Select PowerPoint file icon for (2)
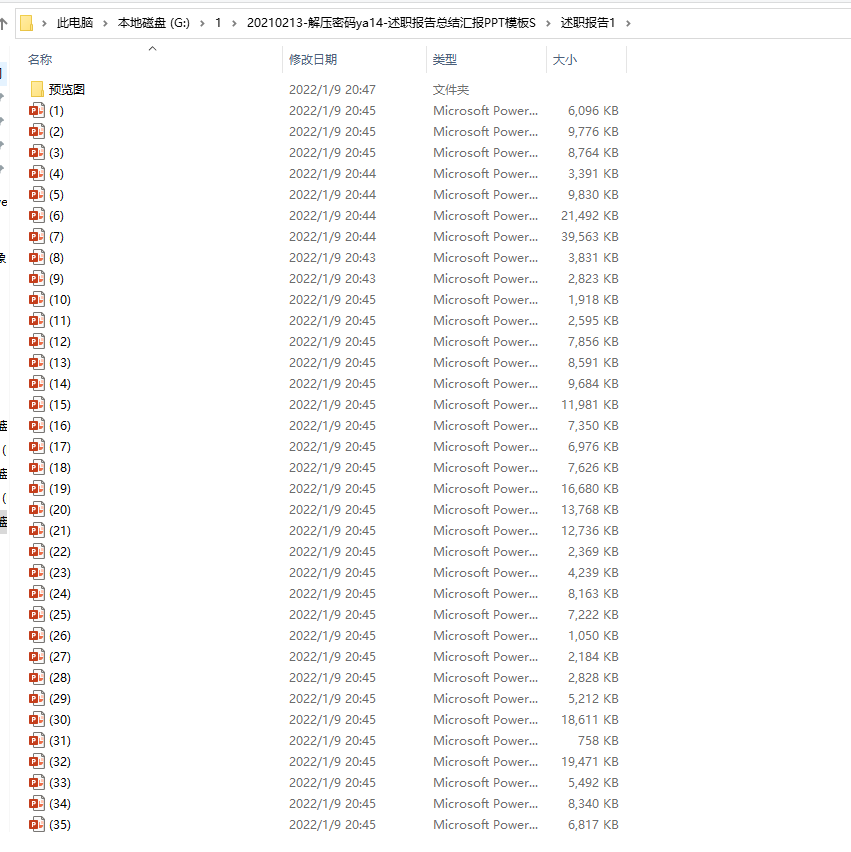851x852 pixels. [37, 131]
